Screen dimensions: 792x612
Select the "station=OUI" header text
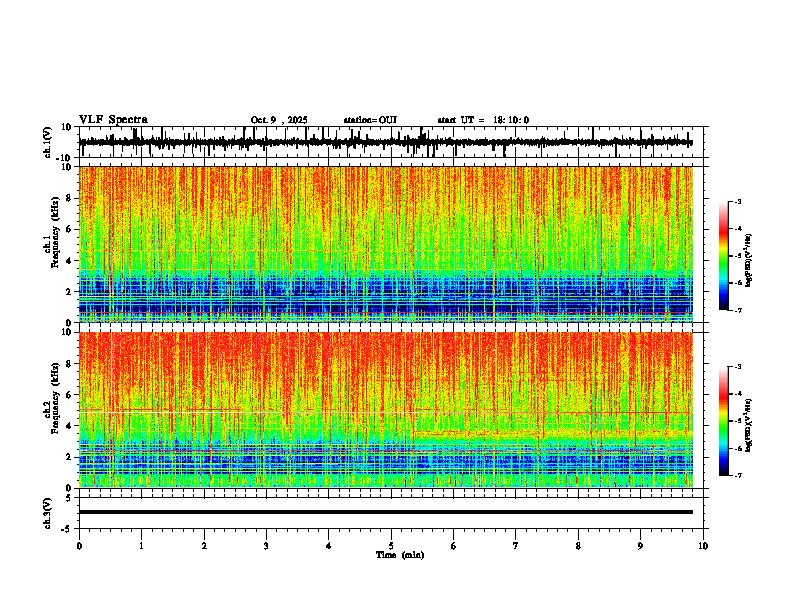tap(370, 120)
